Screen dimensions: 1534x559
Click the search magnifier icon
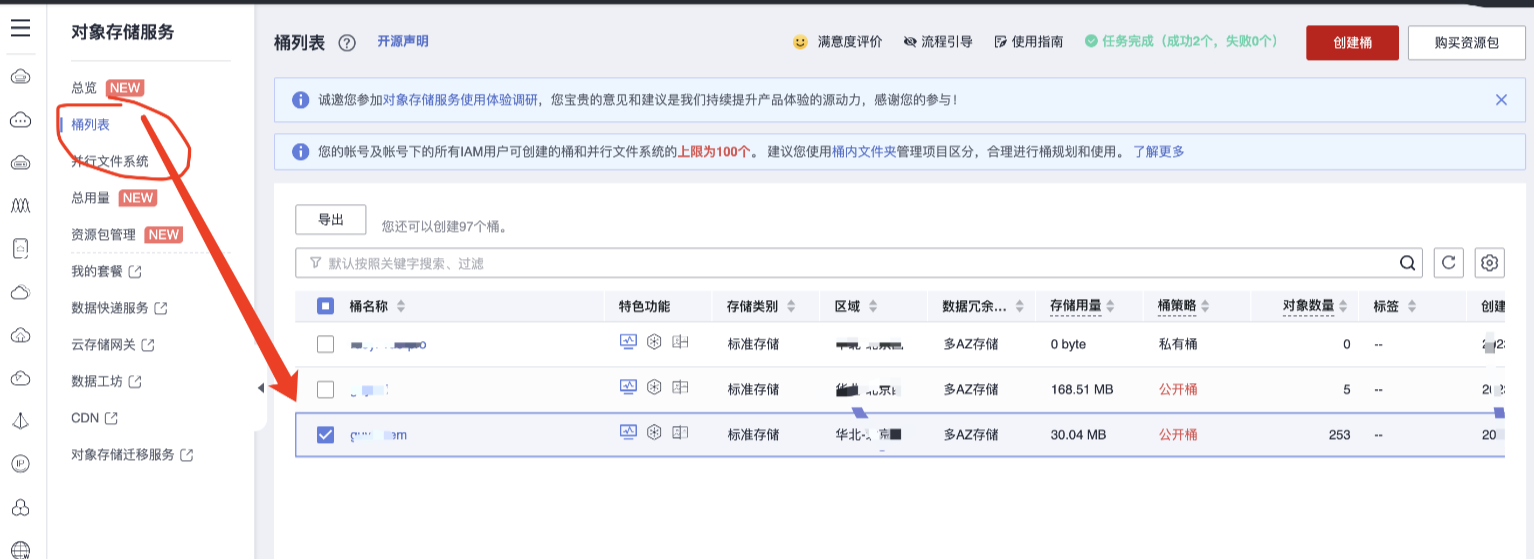pyautogui.click(x=1407, y=263)
